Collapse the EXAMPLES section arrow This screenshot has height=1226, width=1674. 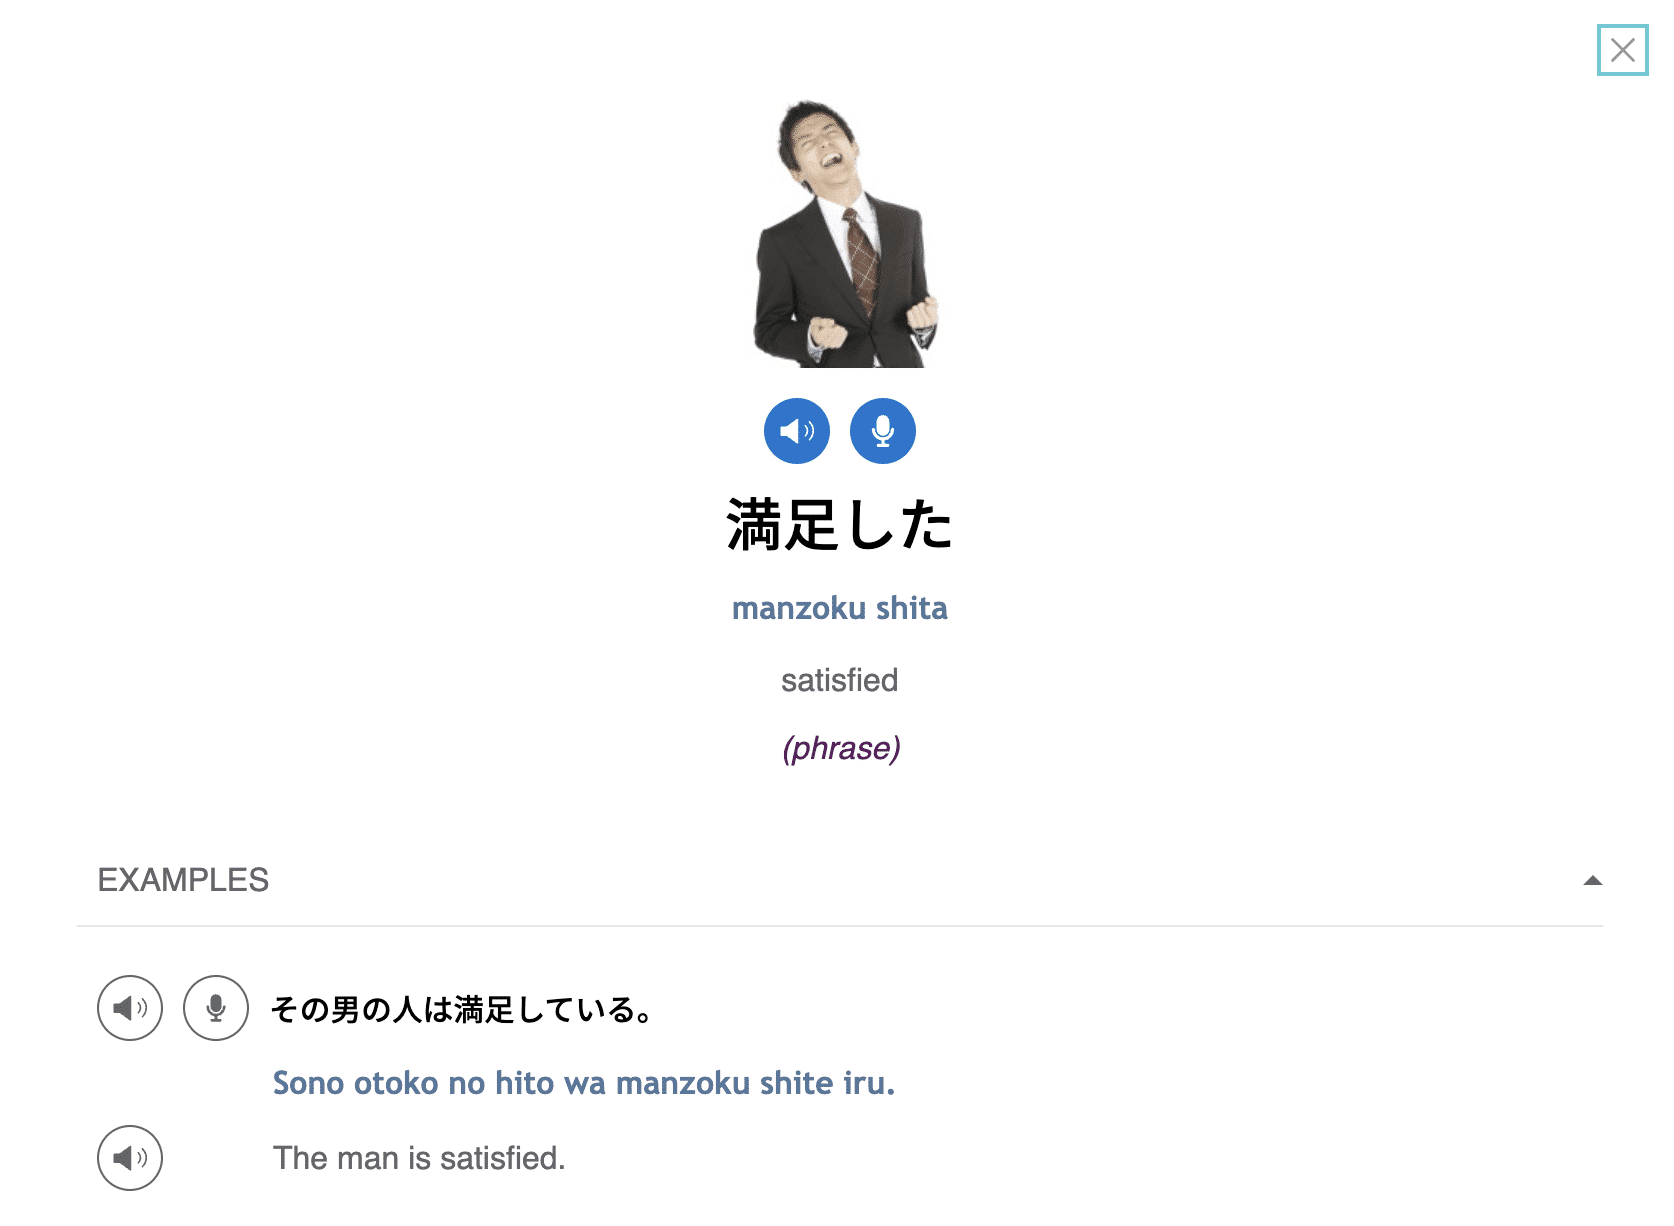1593,881
